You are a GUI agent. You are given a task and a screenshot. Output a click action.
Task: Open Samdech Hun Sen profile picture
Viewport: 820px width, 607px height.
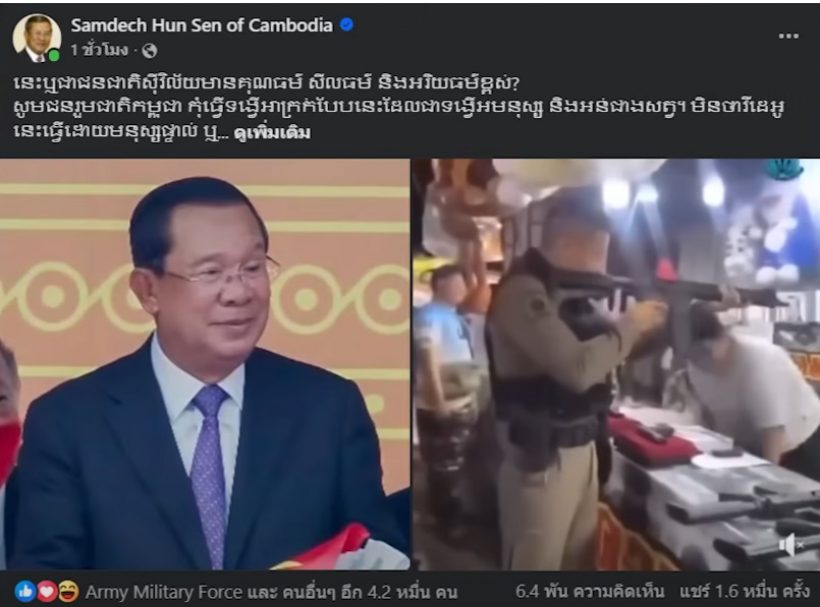tap(37, 38)
